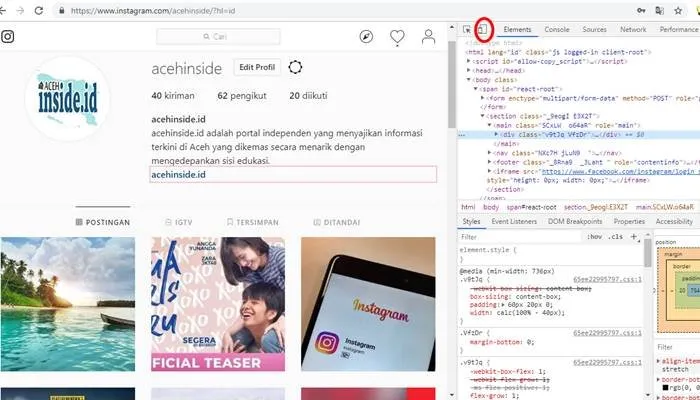
Task: Open the acehinside.id bio link
Action: (x=179, y=175)
